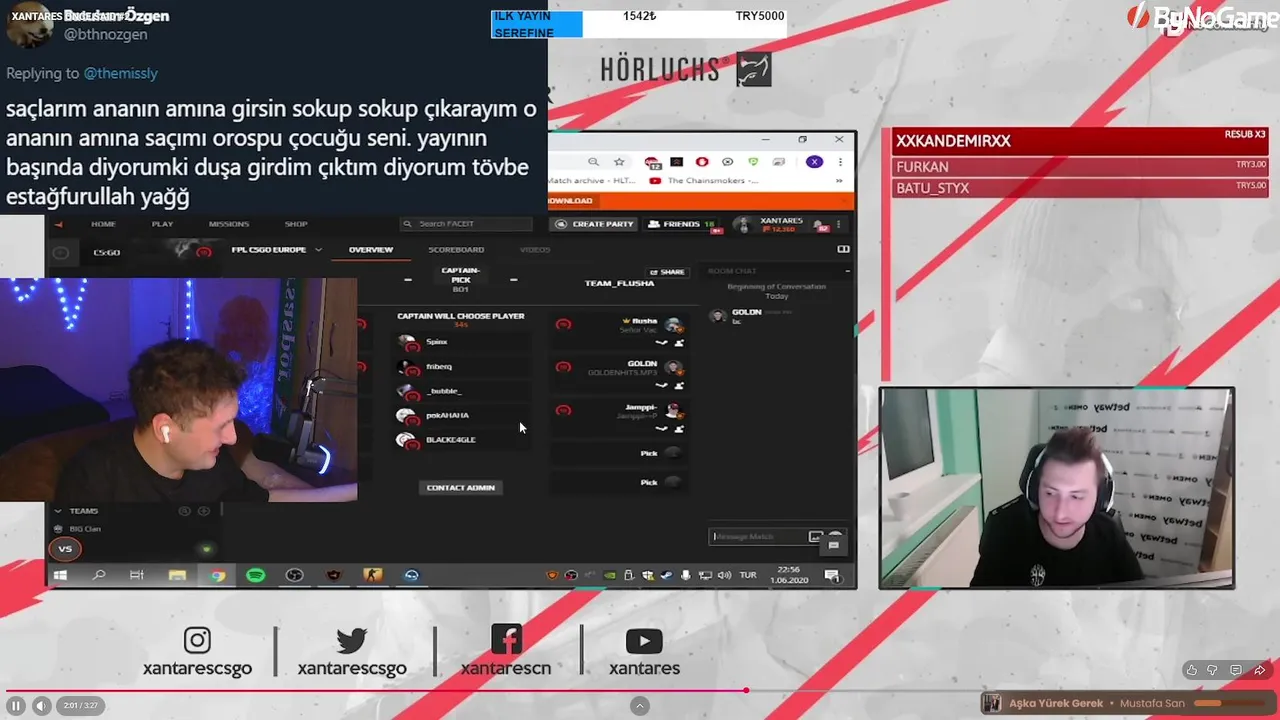Switch to the SCOREBOARD tab

[x=456, y=250]
